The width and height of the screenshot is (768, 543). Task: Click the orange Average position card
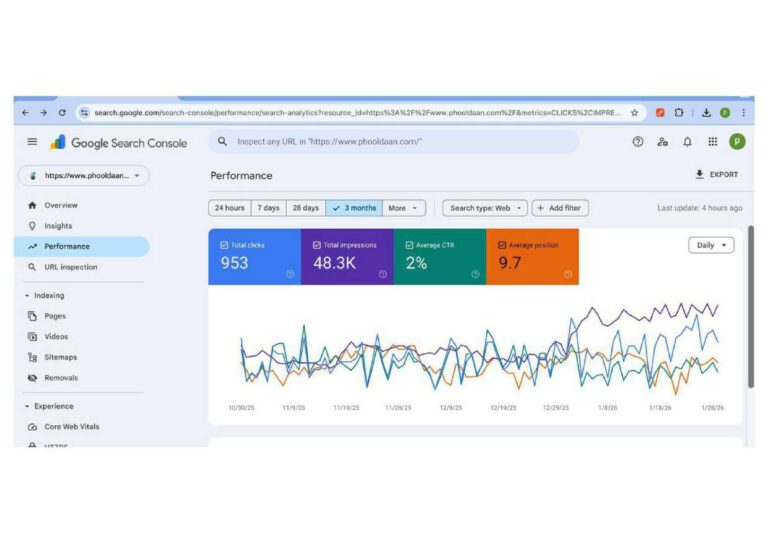pos(532,257)
